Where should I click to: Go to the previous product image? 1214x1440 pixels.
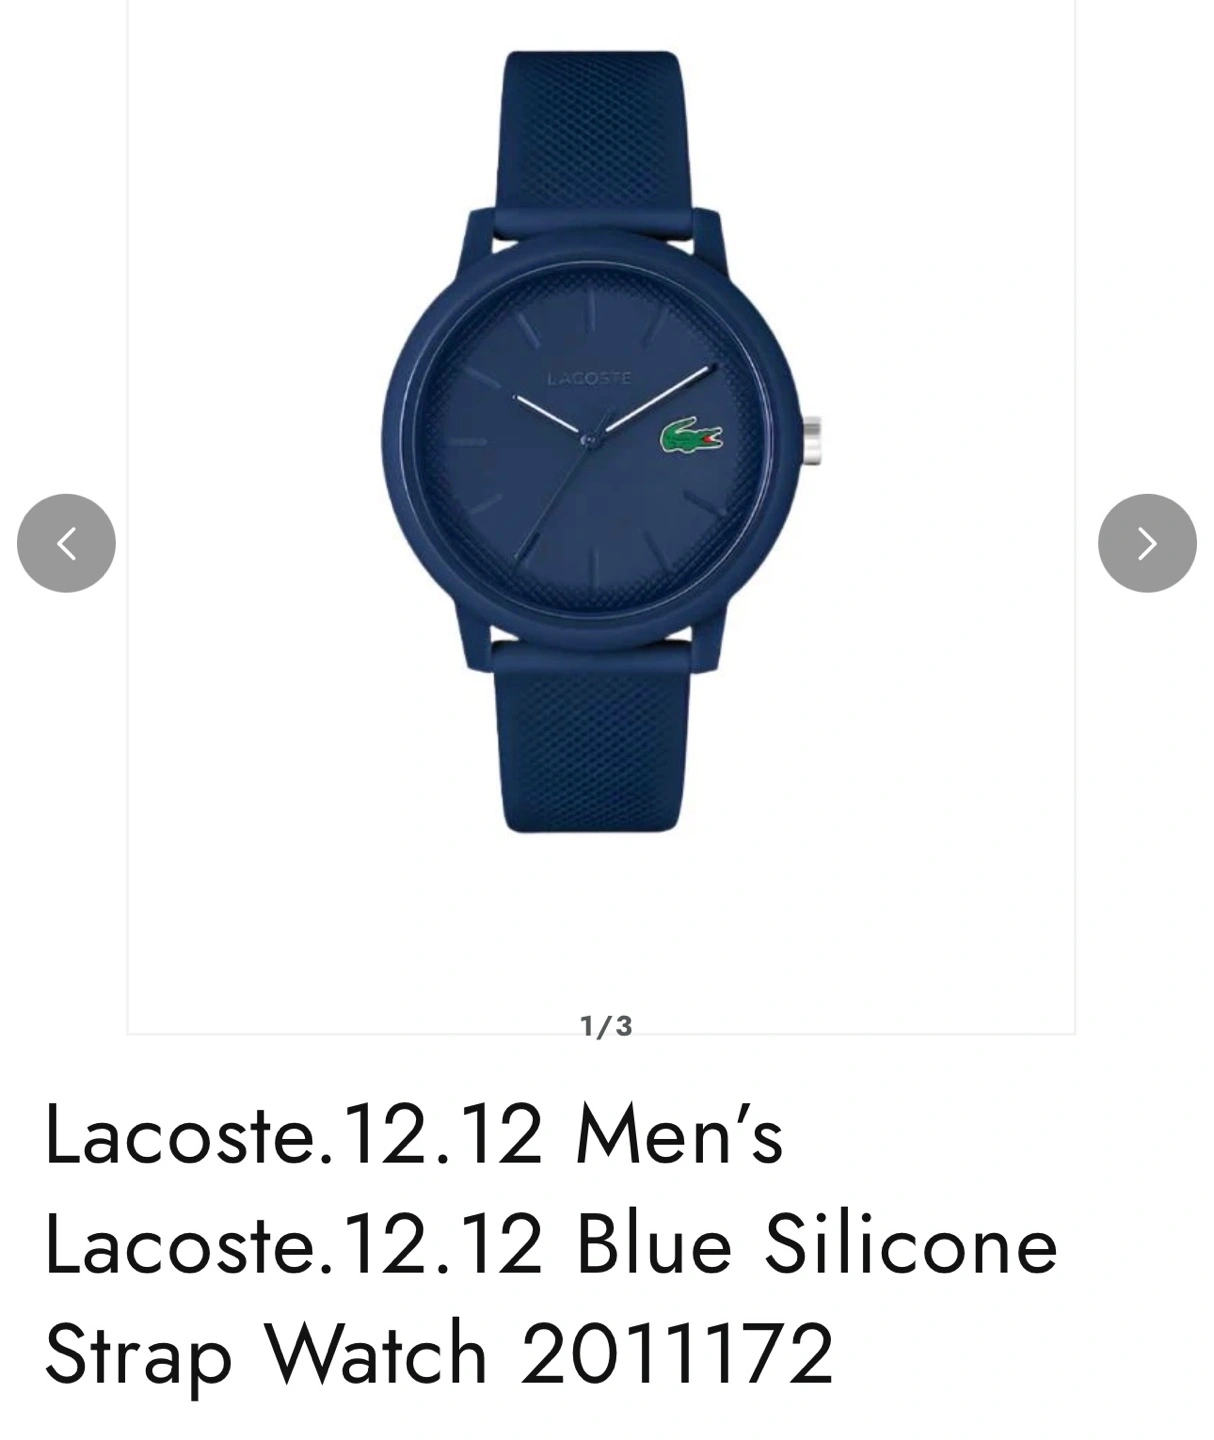click(66, 543)
